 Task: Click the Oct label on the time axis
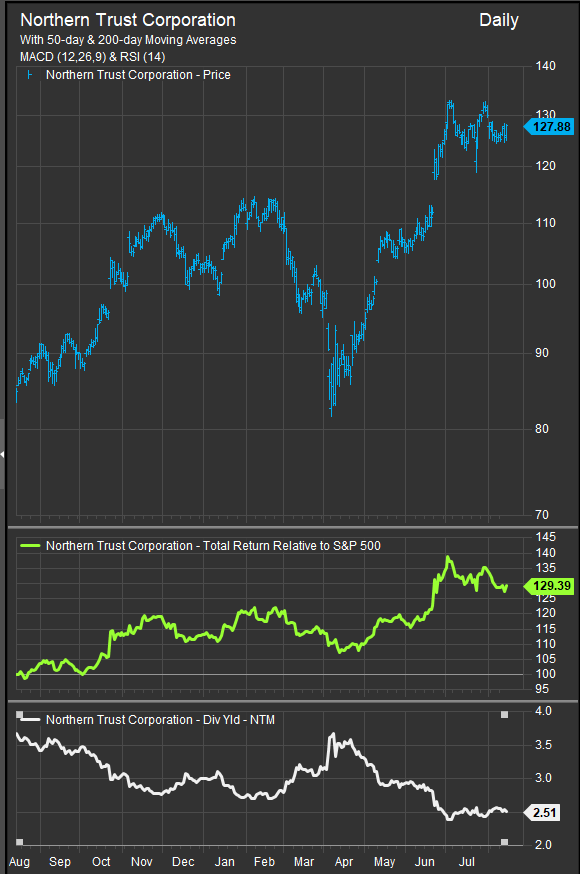pyautogui.click(x=101, y=862)
